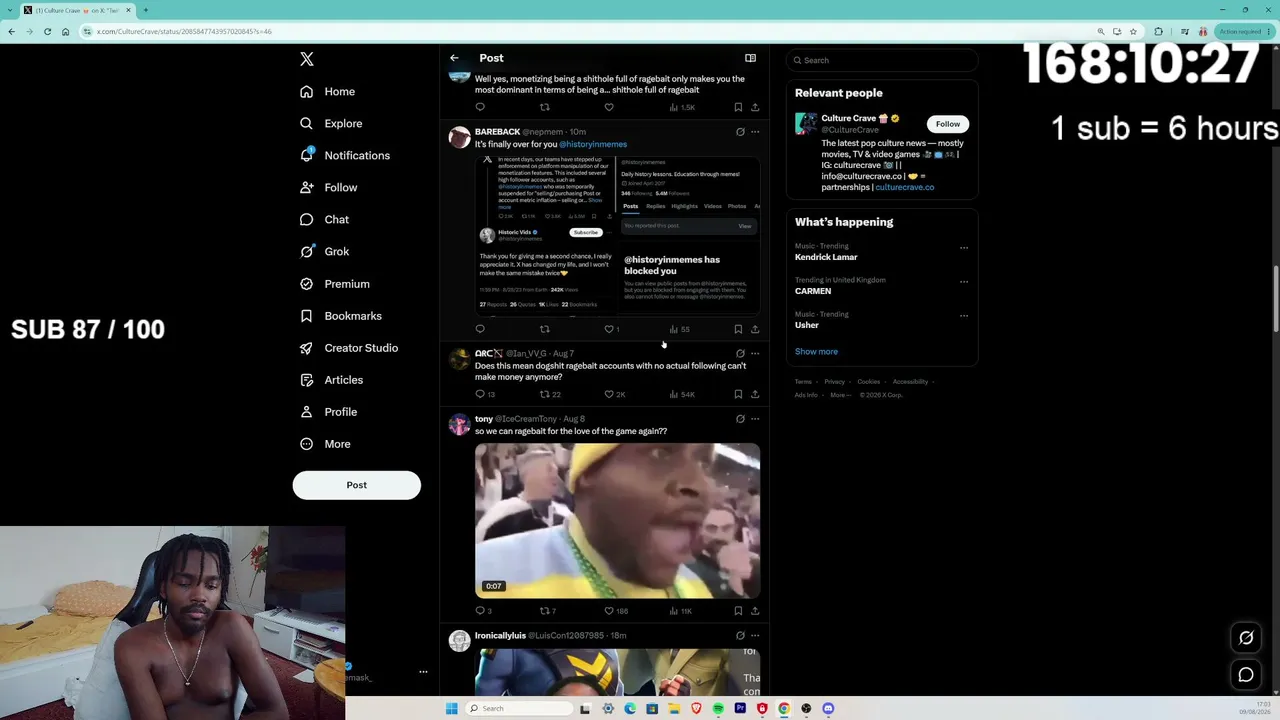Bookmark the top reply with 1.5K views
The height and width of the screenshot is (720, 1280).
tap(738, 107)
